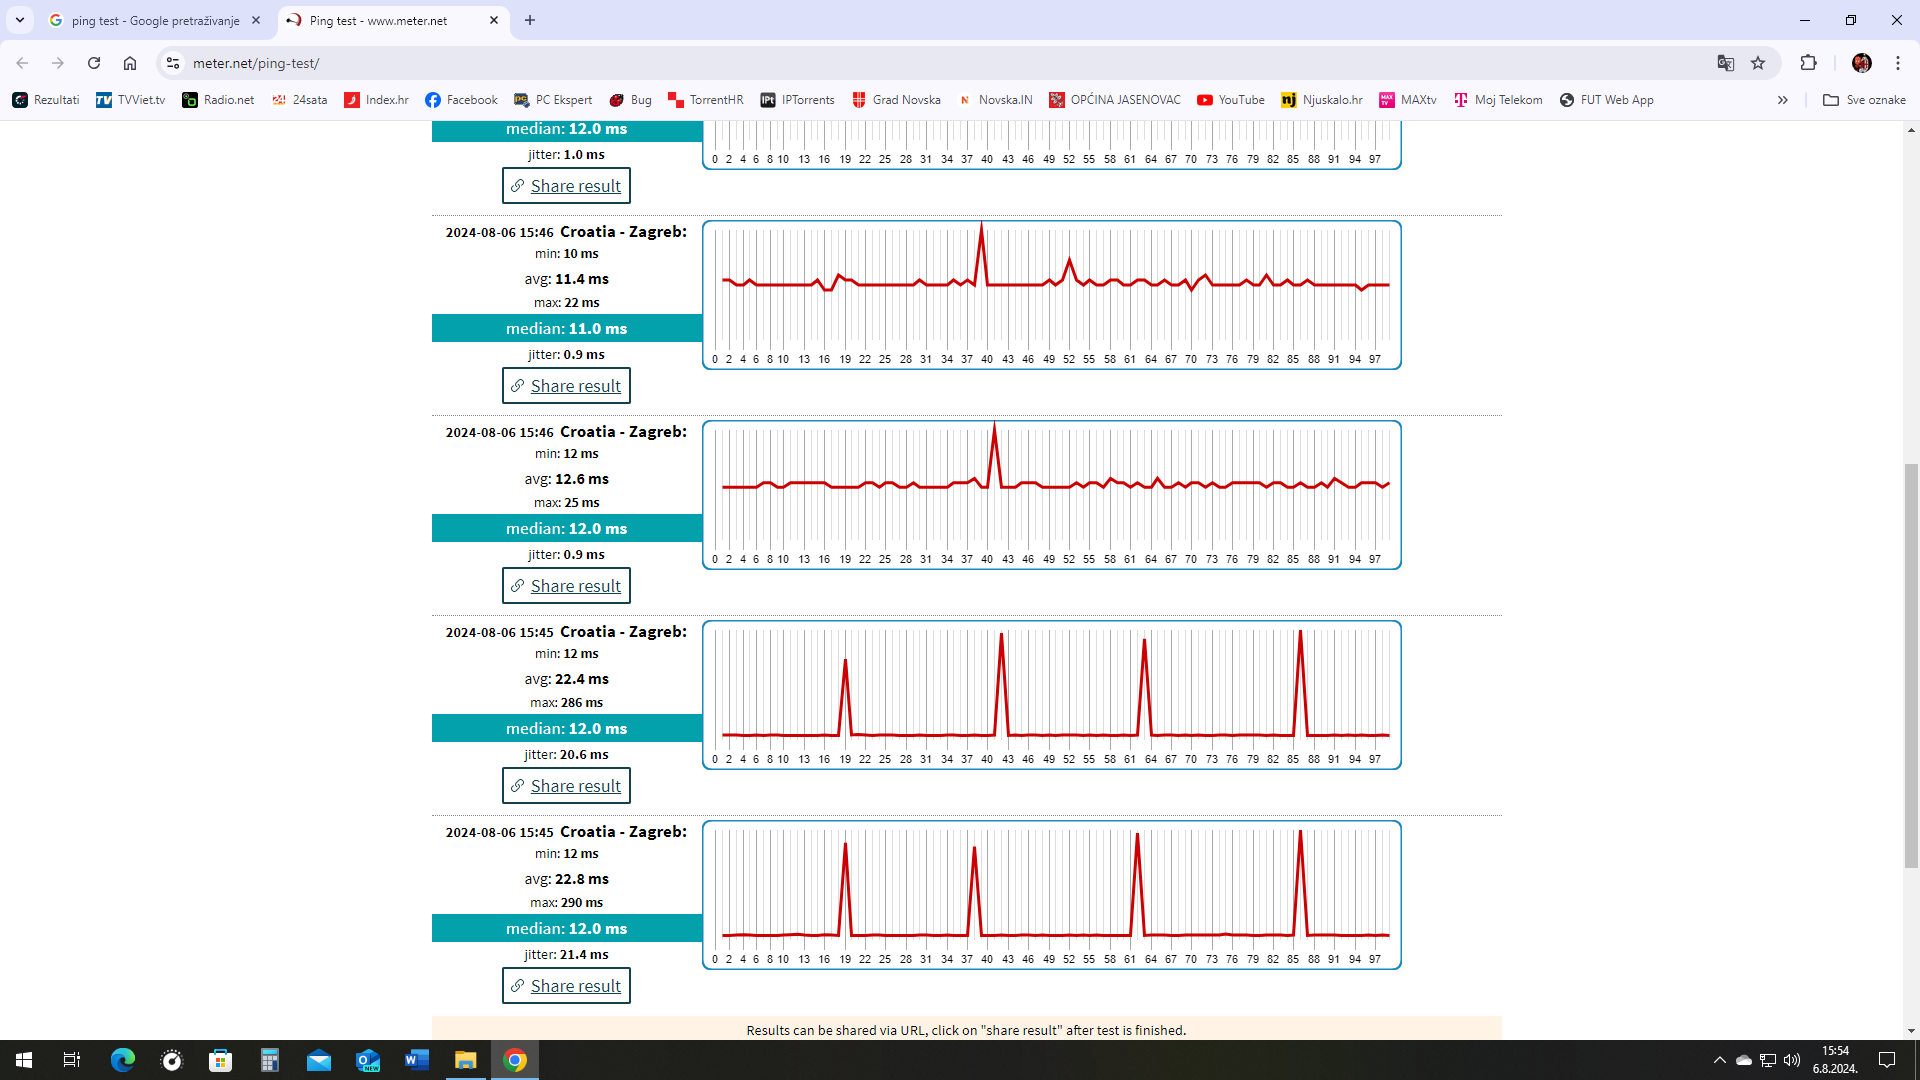Expand hidden bookmarks with double chevron

[1782, 100]
